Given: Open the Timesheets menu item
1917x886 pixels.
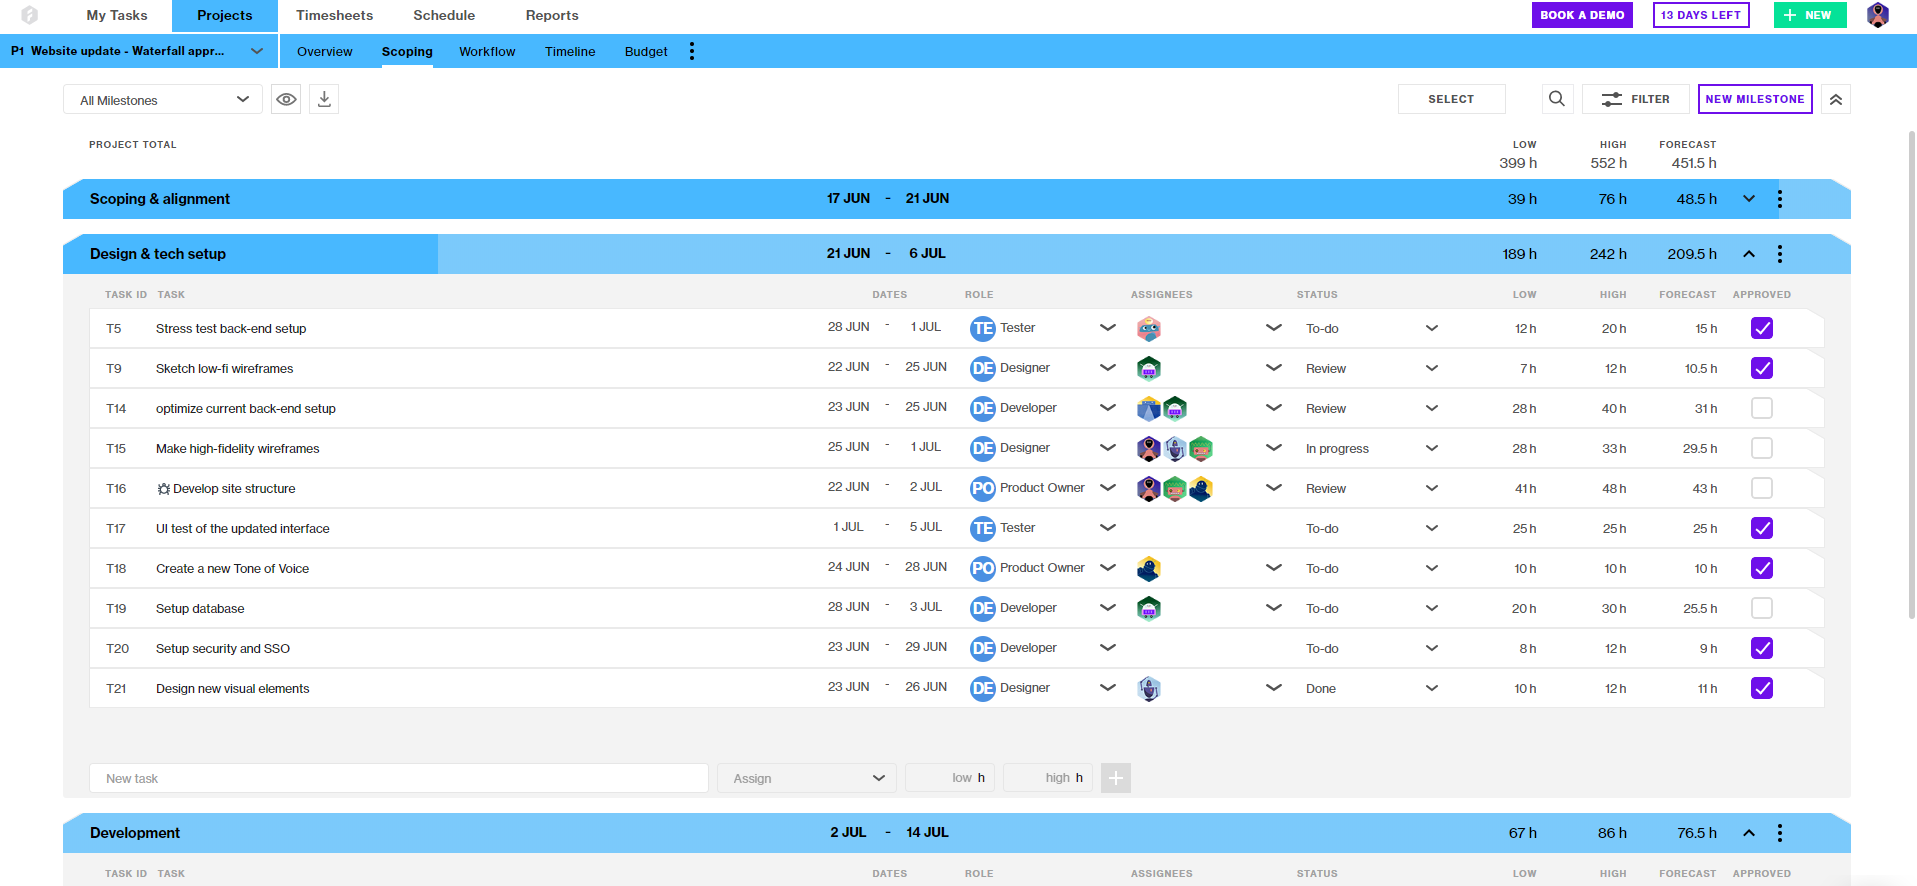Looking at the screenshot, I should click(x=334, y=15).
